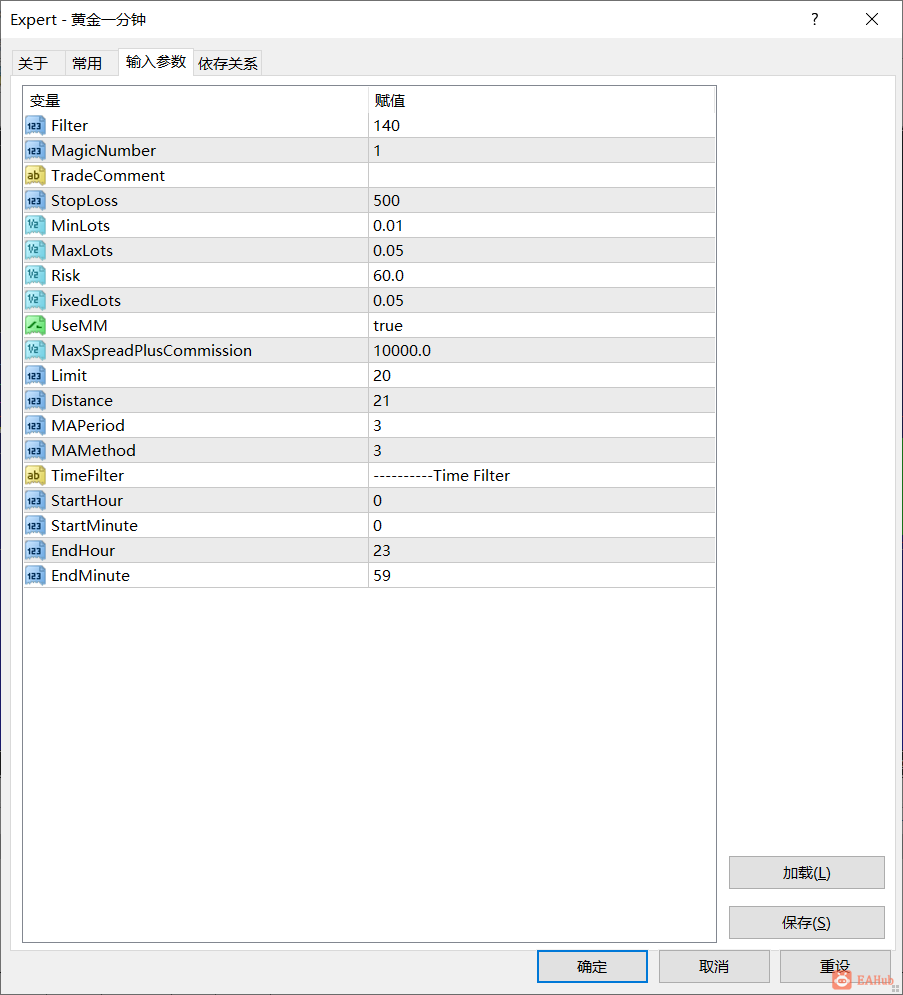Confirm with the 确定 button
The image size is (903, 995).
[592, 966]
